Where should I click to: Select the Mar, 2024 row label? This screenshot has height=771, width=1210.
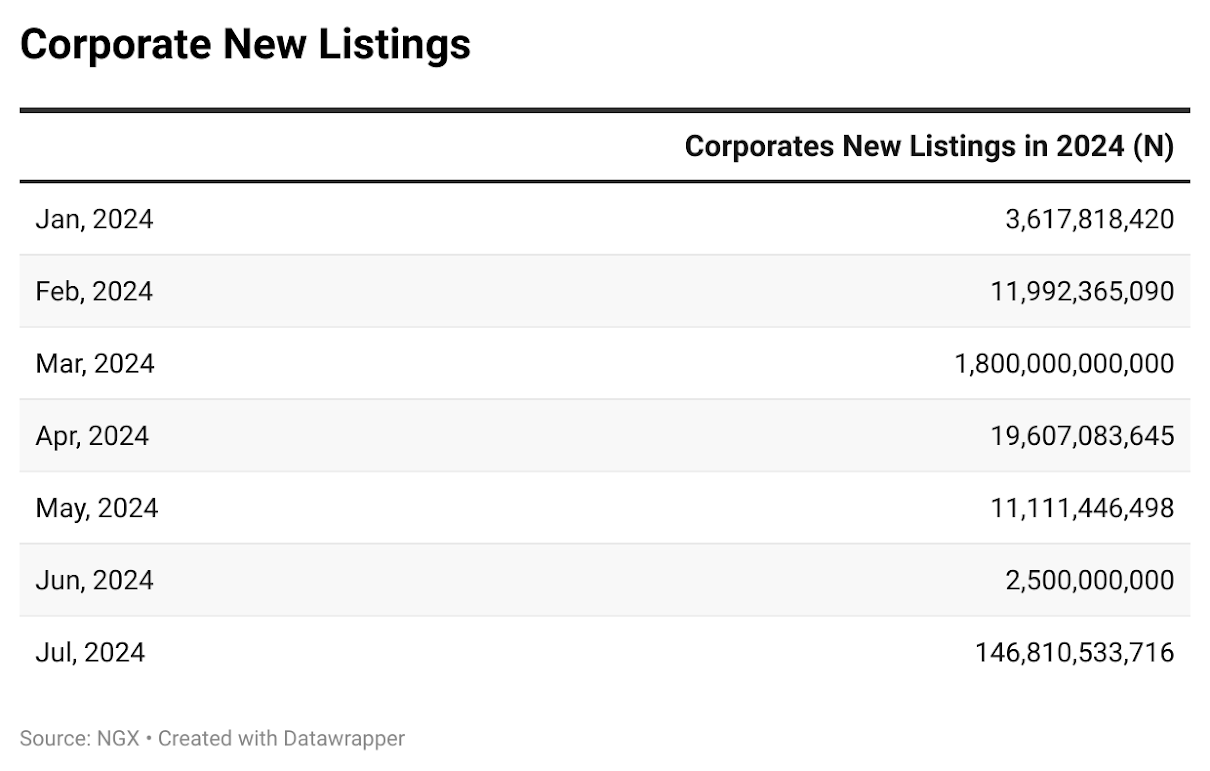coord(95,363)
